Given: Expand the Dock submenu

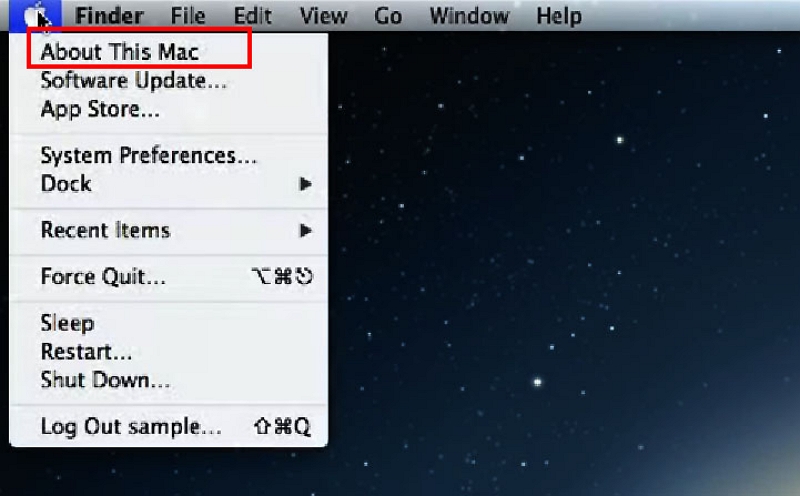Looking at the screenshot, I should point(168,184).
